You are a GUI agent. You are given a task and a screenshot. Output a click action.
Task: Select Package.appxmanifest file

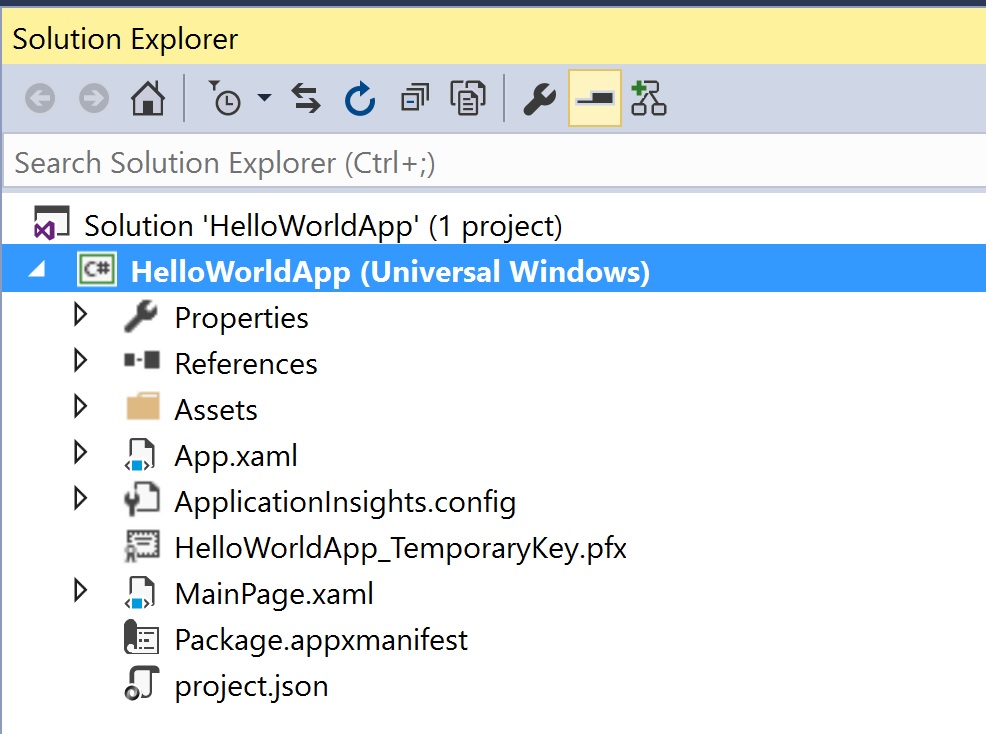pyautogui.click(x=321, y=640)
